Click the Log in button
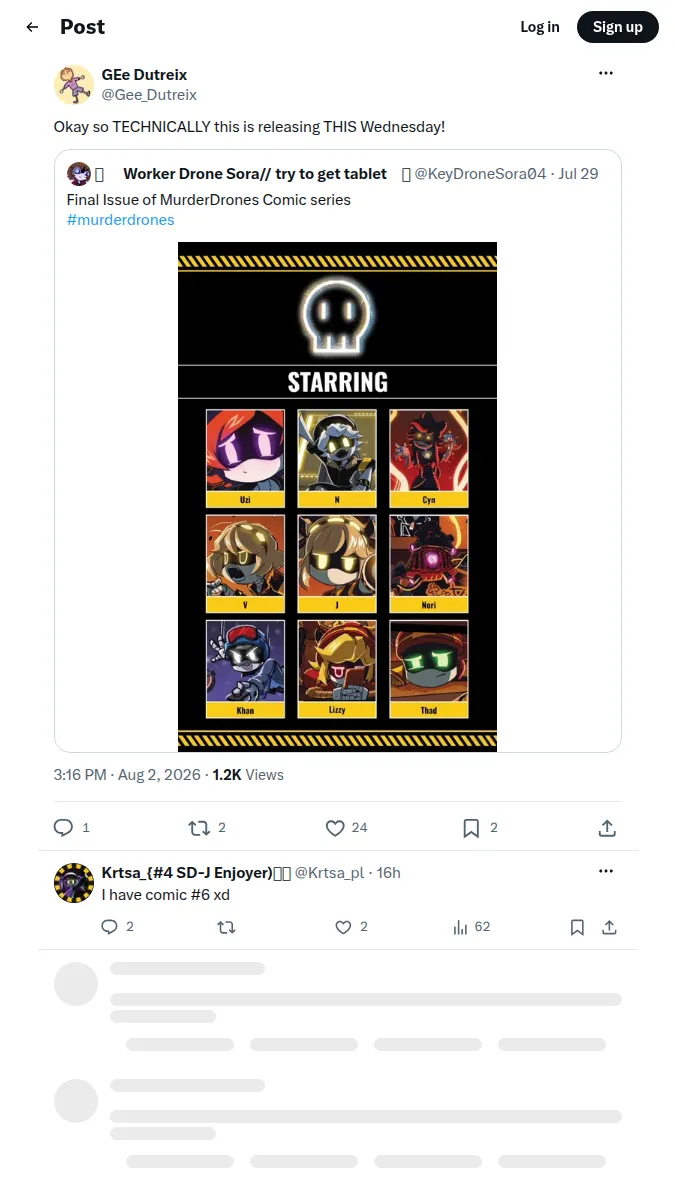Image resolution: width=675 pixels, height=1184 pixels. (540, 27)
